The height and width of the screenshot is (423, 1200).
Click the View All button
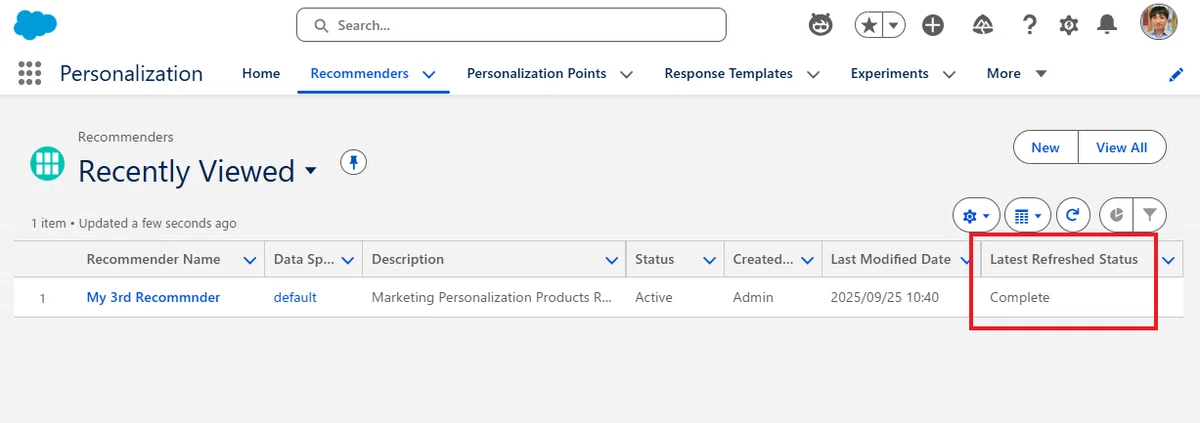point(1121,147)
